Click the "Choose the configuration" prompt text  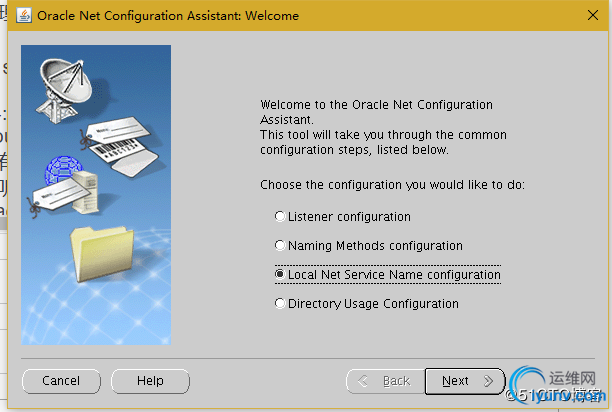click(392, 185)
